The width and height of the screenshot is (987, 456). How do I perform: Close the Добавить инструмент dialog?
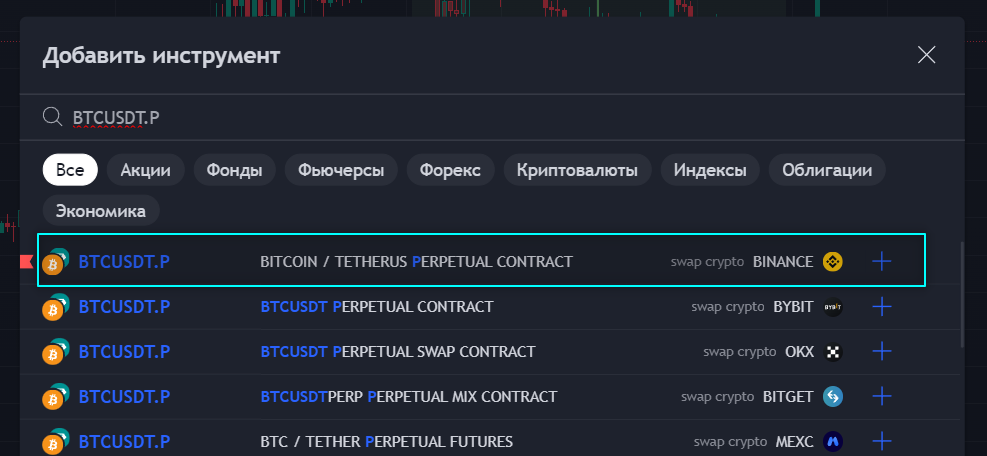pyautogui.click(x=926, y=55)
